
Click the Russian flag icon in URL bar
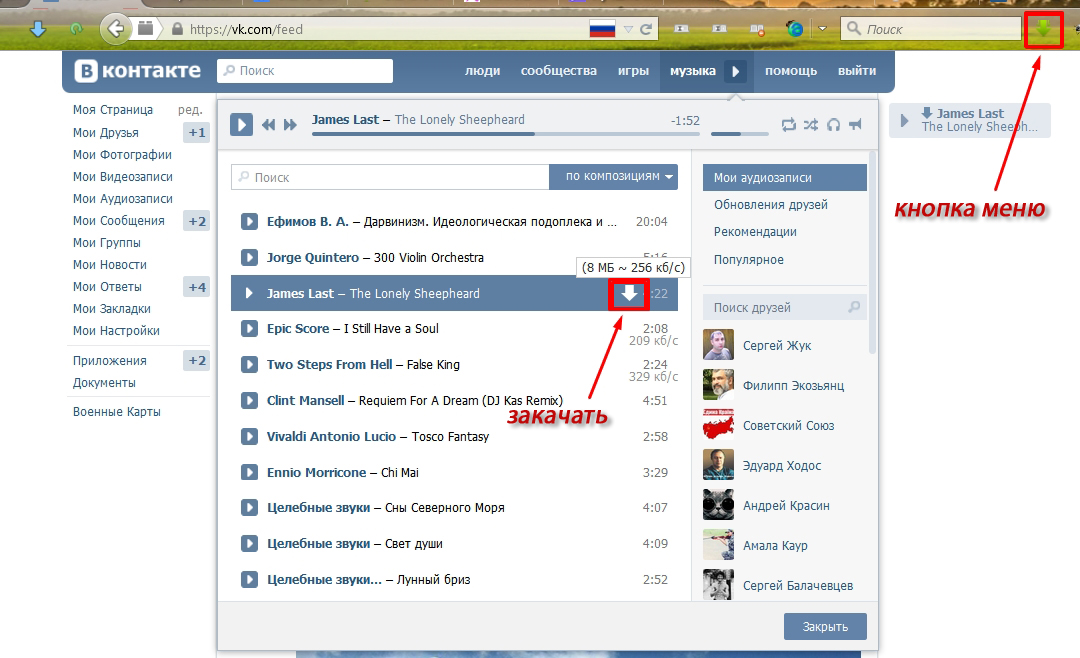coord(602,29)
